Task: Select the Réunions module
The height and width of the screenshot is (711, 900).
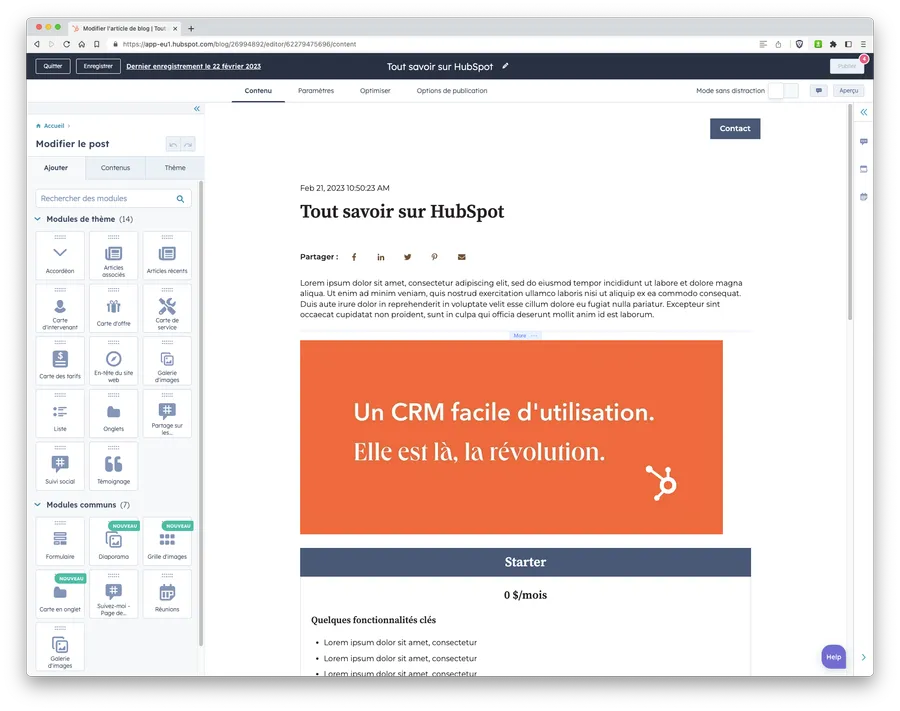Action: 167,595
